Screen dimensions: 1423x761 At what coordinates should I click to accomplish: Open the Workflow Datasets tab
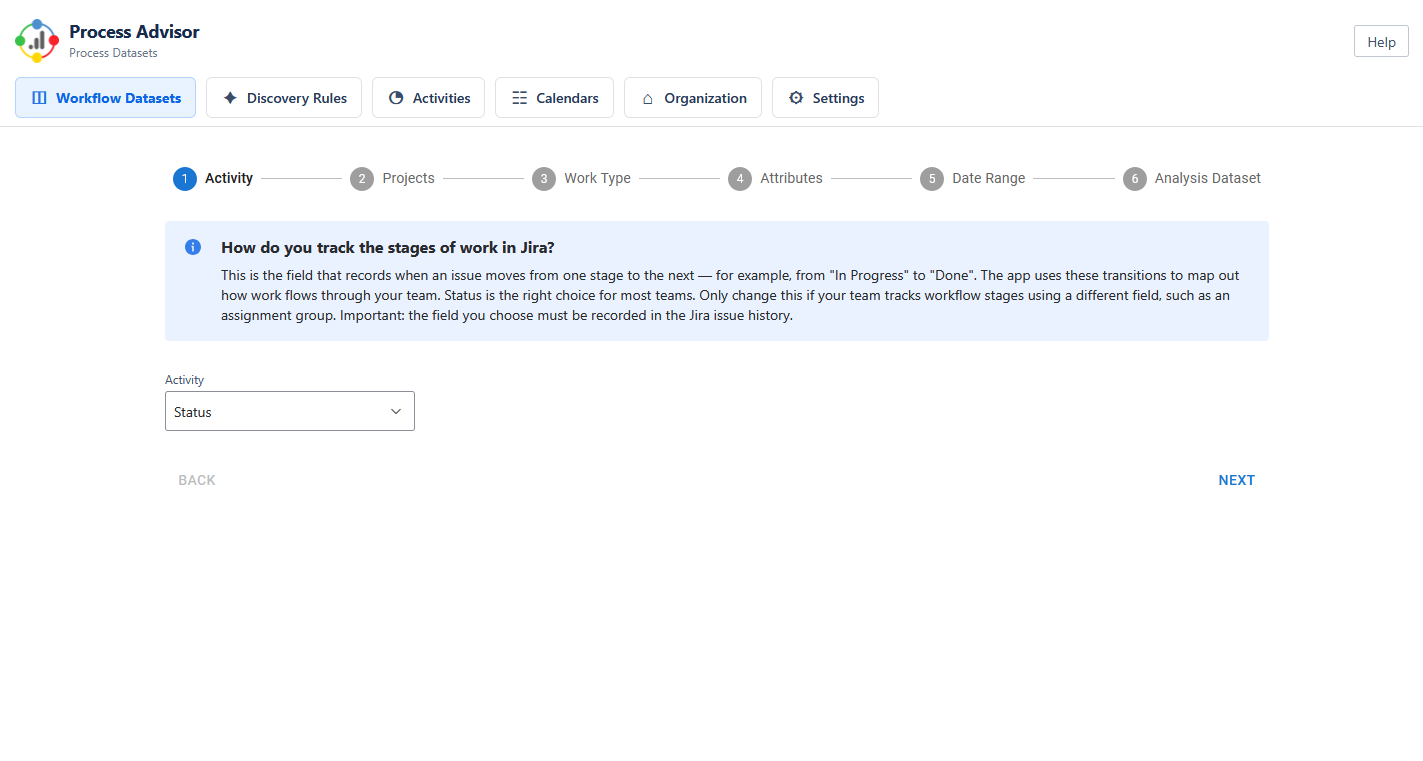(105, 98)
